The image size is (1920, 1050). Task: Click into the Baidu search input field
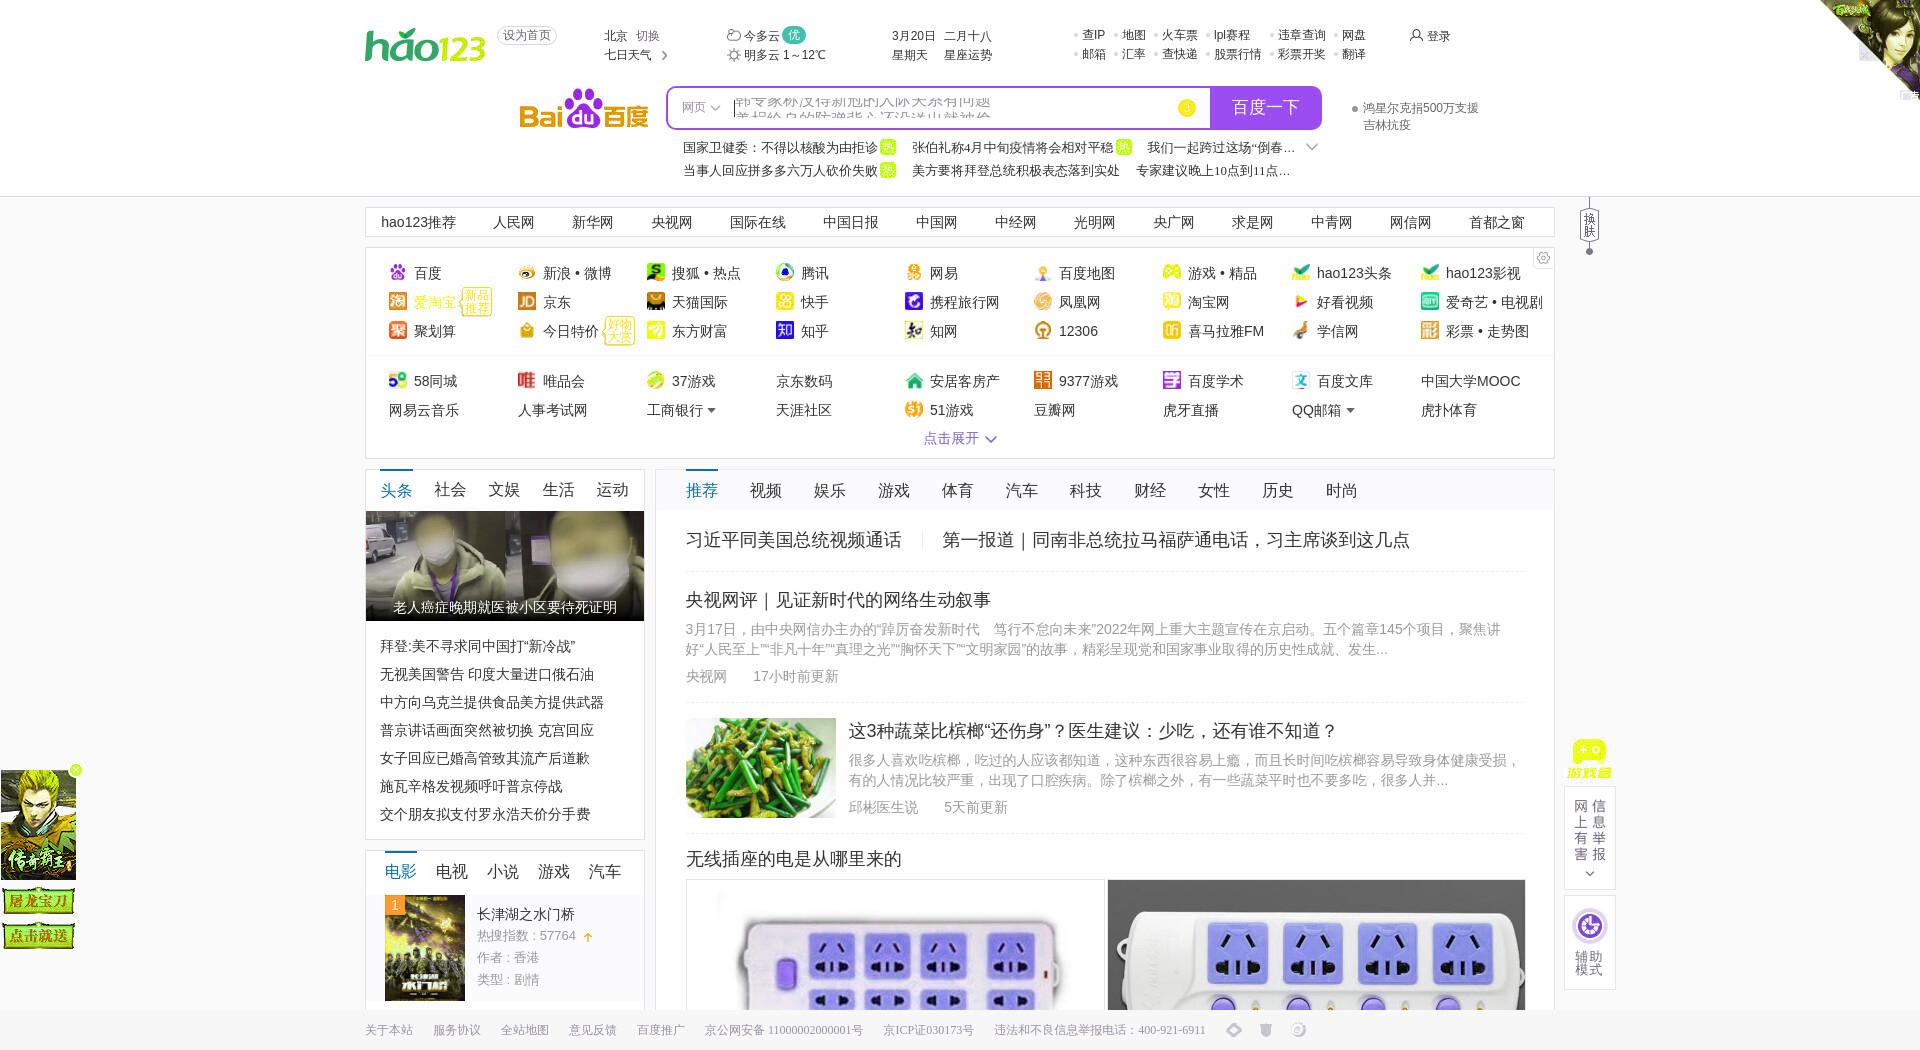[x=950, y=108]
